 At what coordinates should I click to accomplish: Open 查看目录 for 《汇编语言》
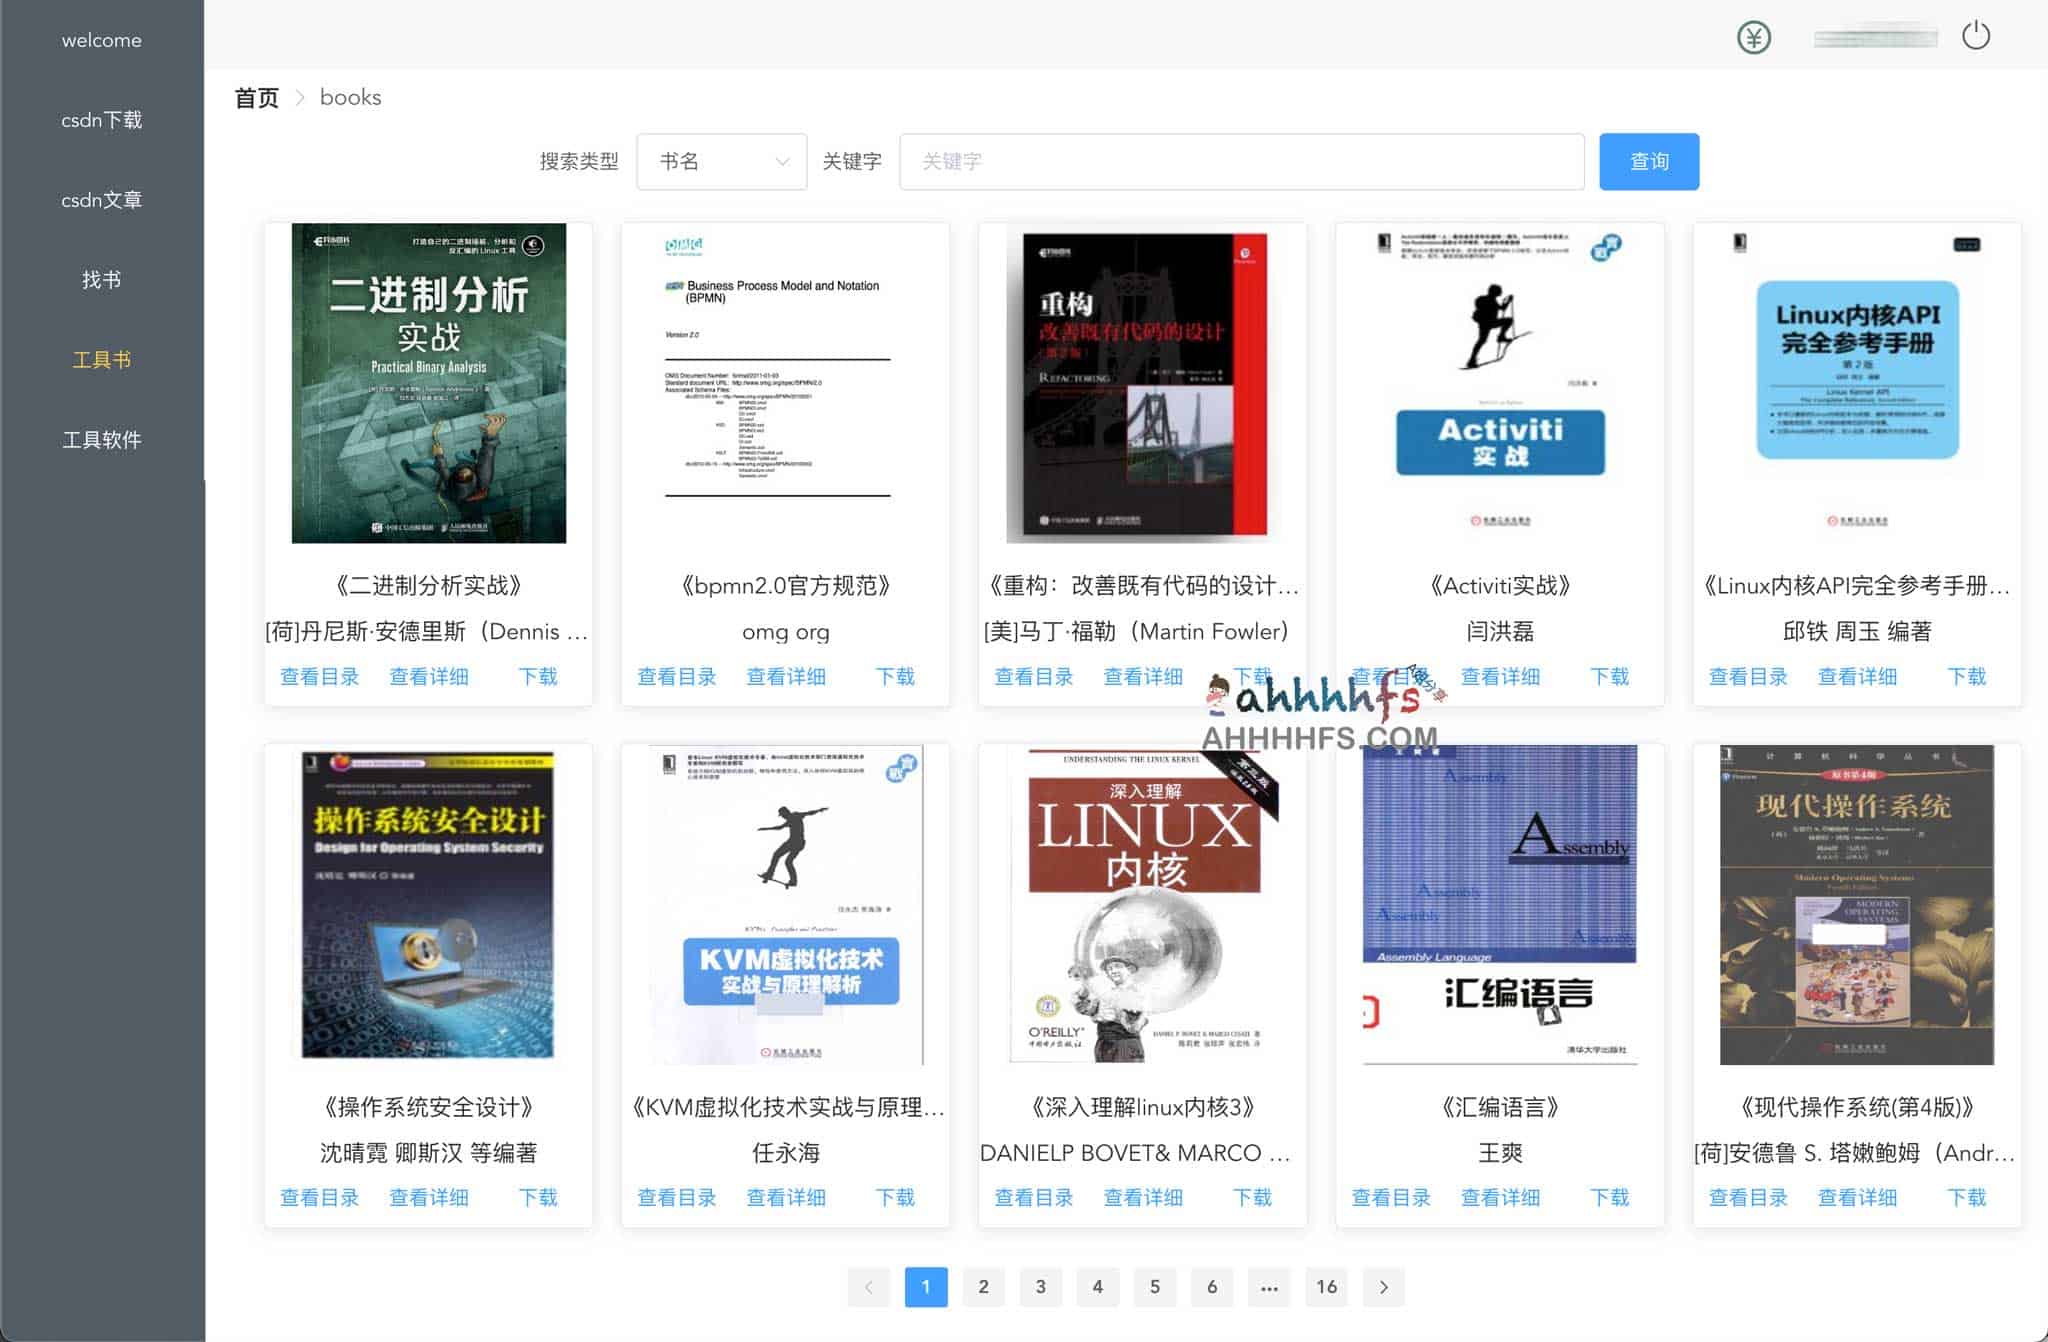tap(1391, 1197)
